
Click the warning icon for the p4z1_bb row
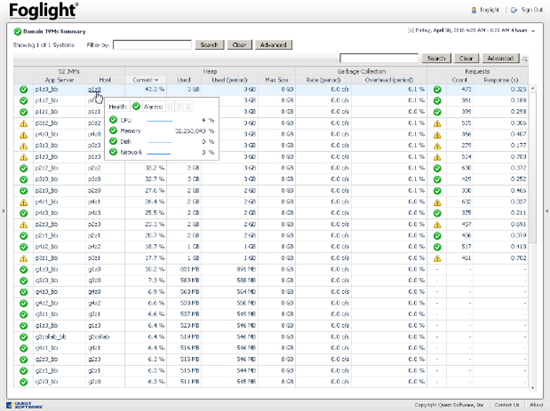click(x=24, y=202)
